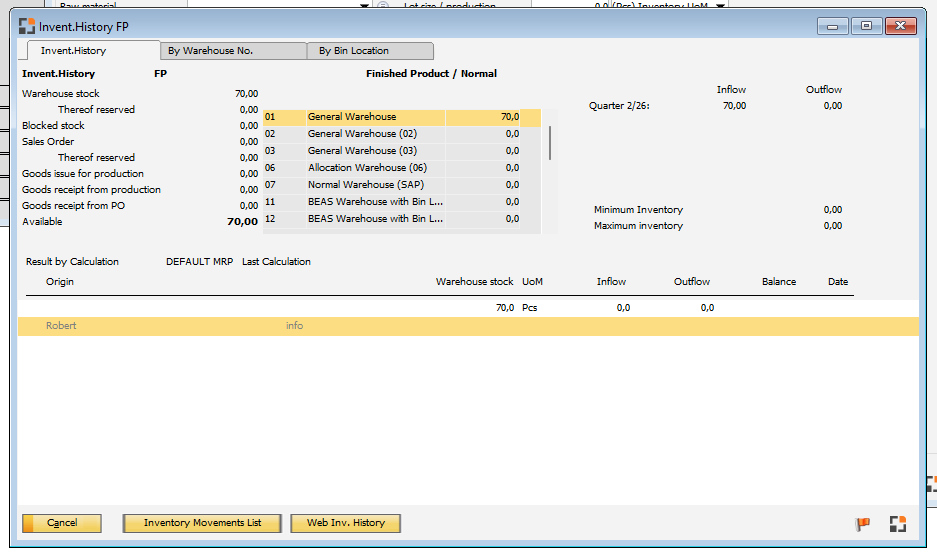Screen dimensions: 937x559
Task: Click the Origin column header
Action: click(60, 282)
